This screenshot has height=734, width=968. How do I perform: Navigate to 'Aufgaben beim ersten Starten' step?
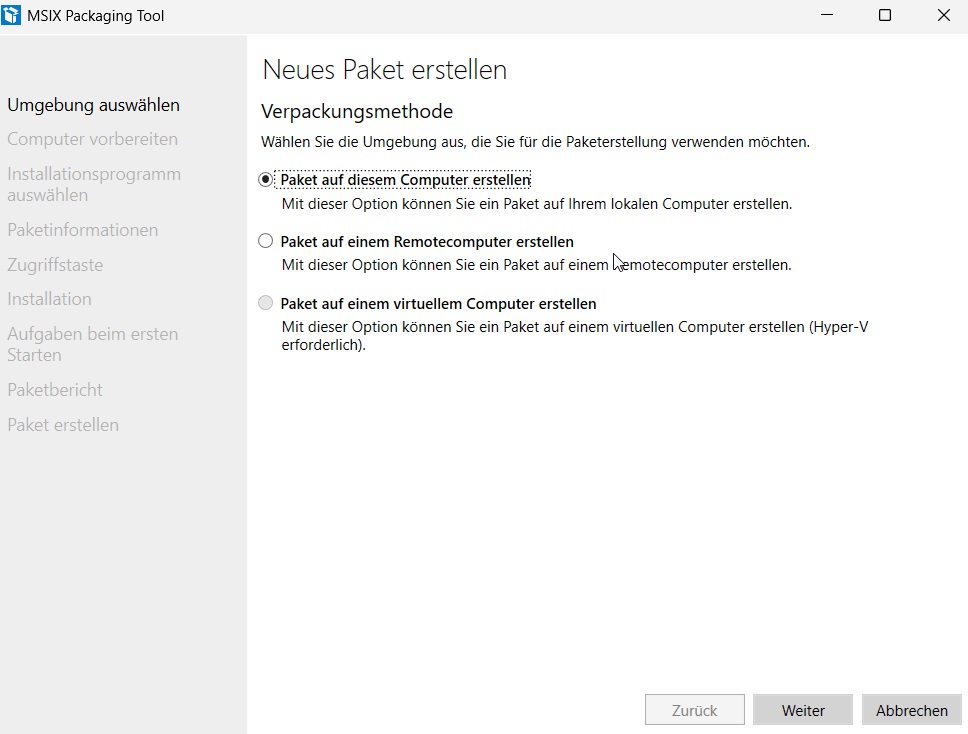click(x=92, y=344)
